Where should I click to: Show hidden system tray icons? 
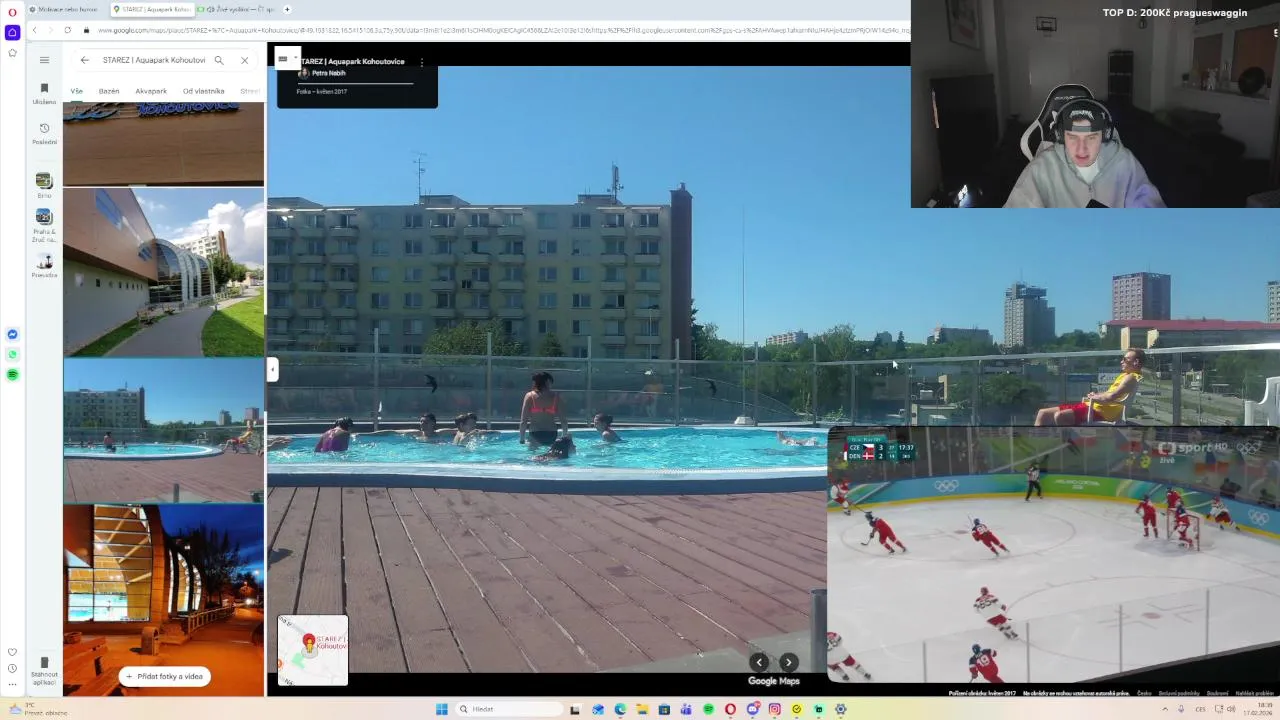click(x=1165, y=709)
